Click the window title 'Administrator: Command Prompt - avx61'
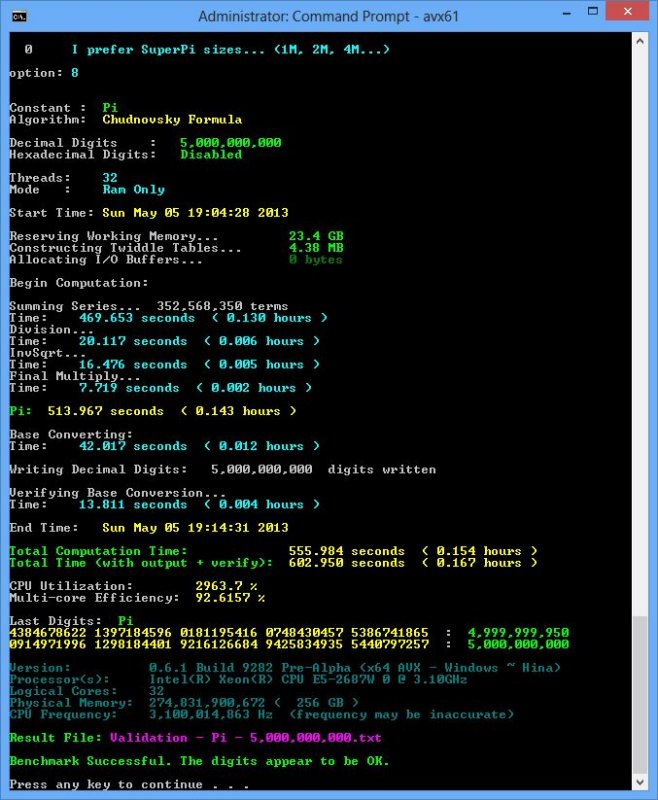Screen dimensions: 658x800 (328, 17)
